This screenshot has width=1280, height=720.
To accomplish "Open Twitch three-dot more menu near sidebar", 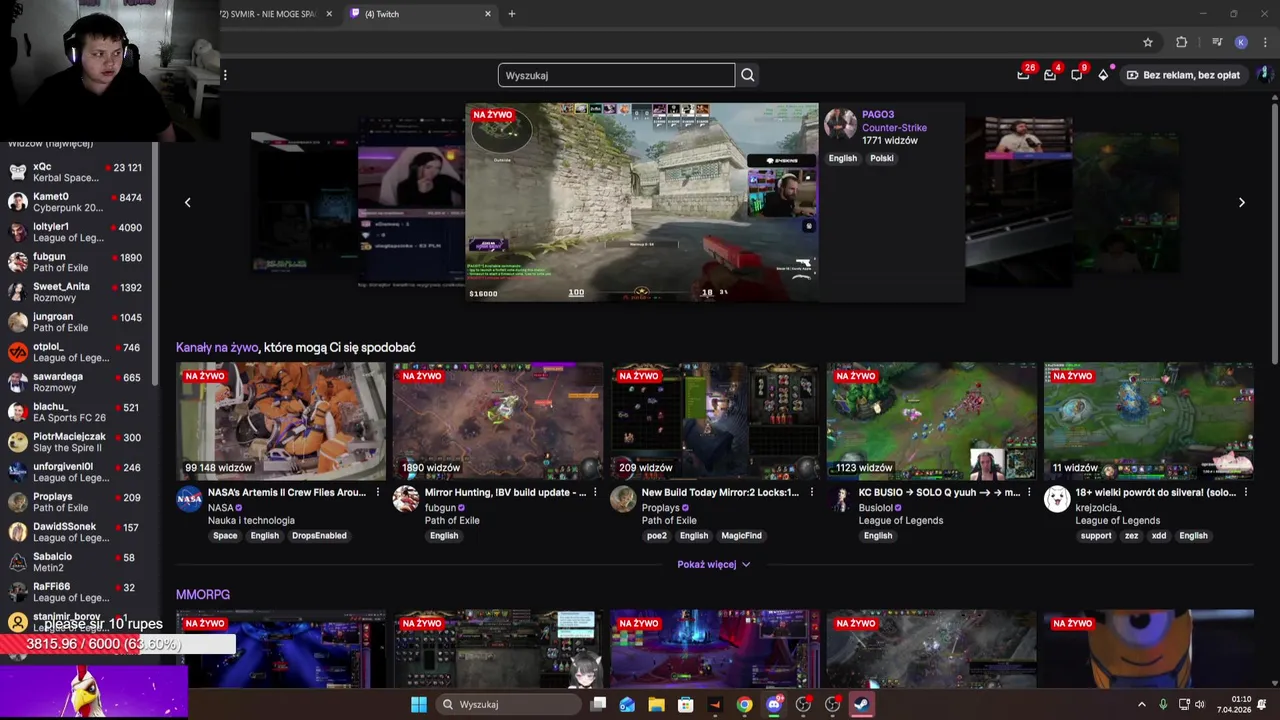I will pos(225,75).
